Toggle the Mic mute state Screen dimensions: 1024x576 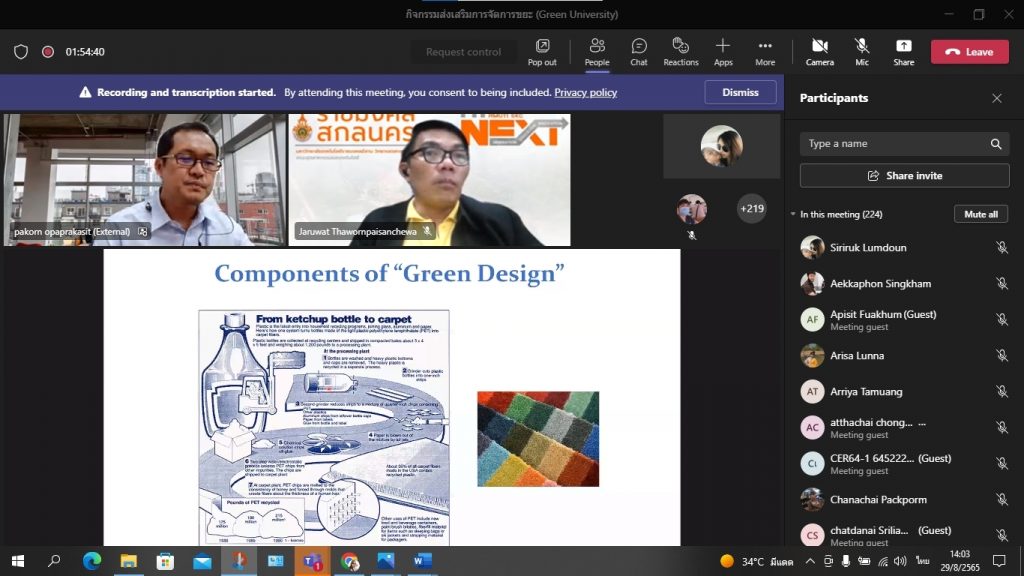(861, 52)
